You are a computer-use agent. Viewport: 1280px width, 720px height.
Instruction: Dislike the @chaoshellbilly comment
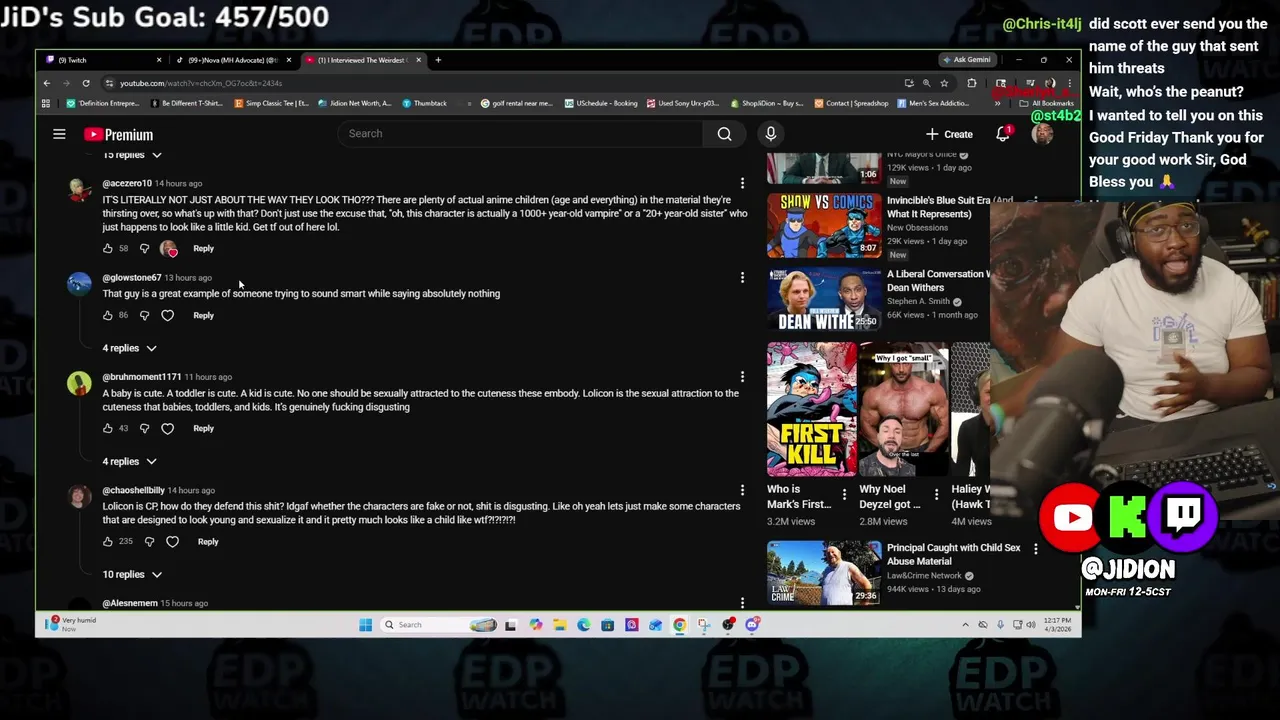point(149,541)
